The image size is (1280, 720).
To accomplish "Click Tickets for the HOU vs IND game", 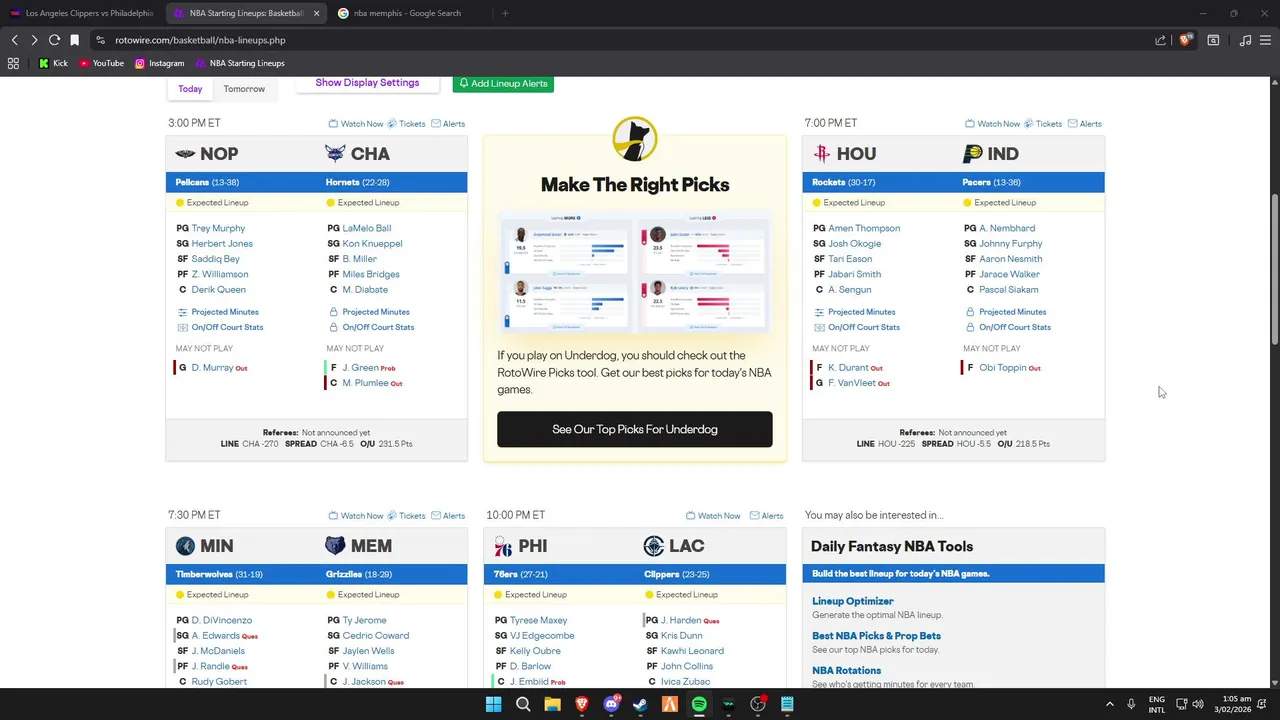I will click(x=1042, y=124).
